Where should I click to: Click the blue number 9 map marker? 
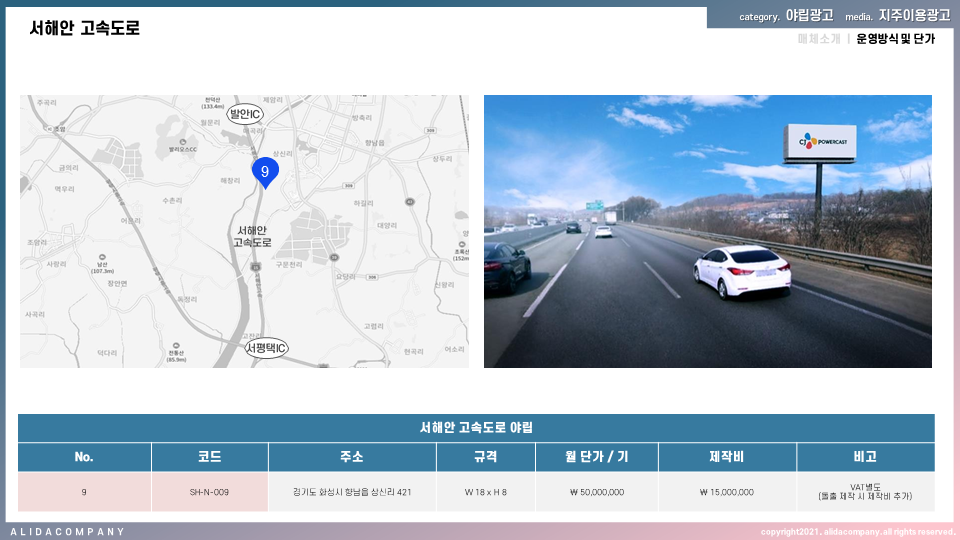(265, 172)
